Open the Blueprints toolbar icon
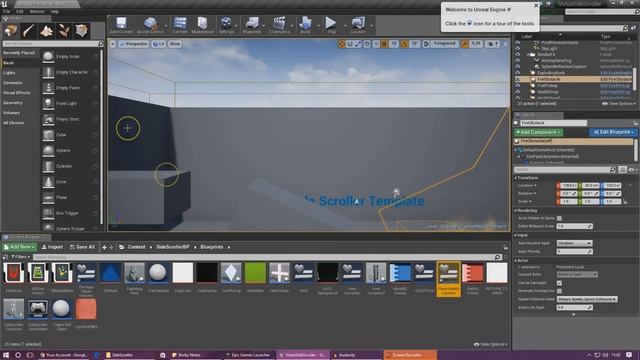Viewport: 640px width, 360px height. 252,23
